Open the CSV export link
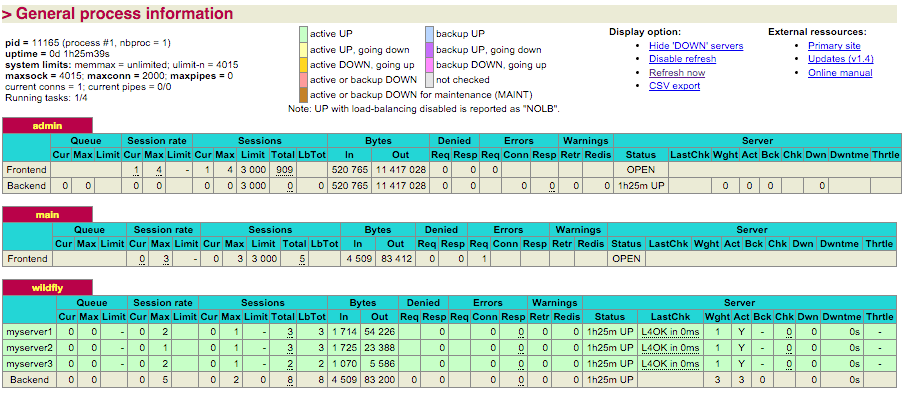Screen dimensions: 905x402 (x=674, y=86)
